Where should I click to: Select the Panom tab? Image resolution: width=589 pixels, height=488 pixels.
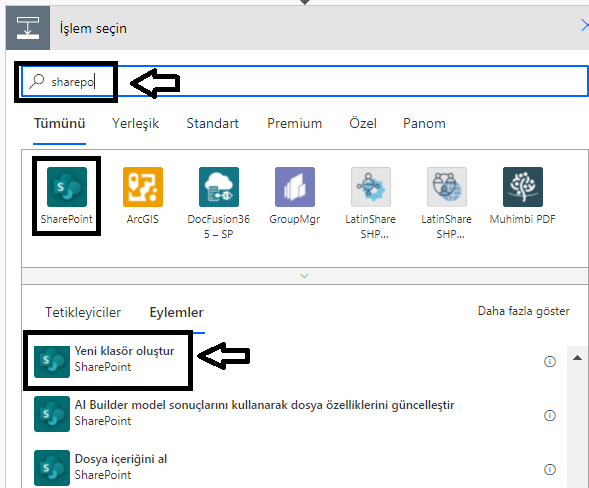tap(424, 123)
